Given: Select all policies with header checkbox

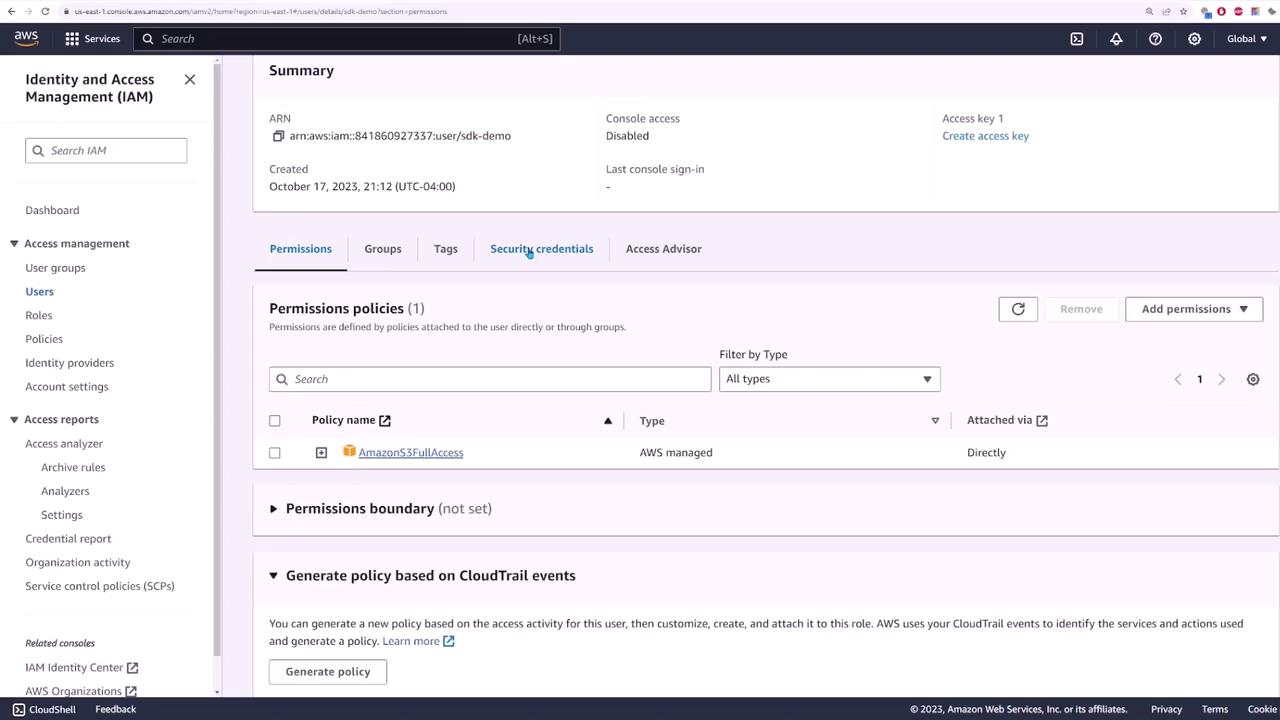Looking at the screenshot, I should pyautogui.click(x=275, y=421).
